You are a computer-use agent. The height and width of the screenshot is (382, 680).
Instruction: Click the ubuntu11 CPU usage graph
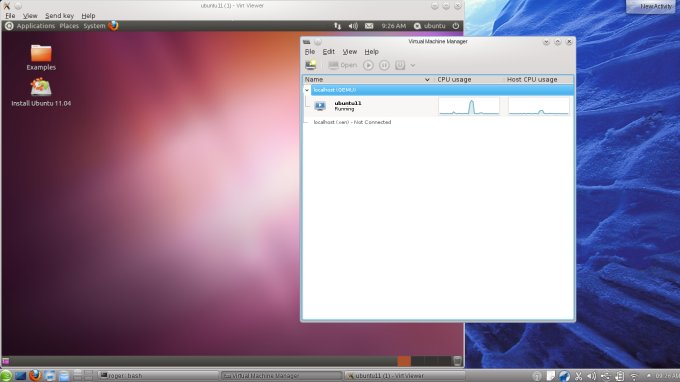469,106
